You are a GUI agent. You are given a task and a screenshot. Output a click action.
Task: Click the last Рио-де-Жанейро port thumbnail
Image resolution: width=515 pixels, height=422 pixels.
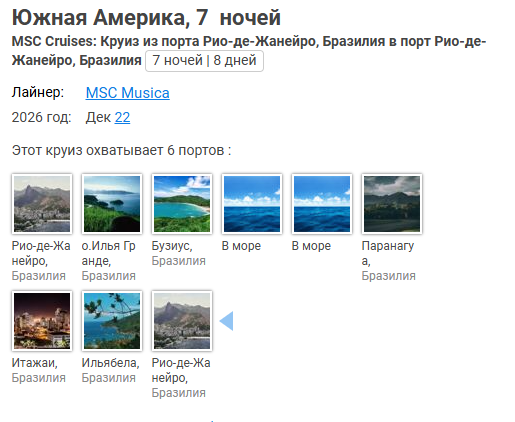coord(182,321)
